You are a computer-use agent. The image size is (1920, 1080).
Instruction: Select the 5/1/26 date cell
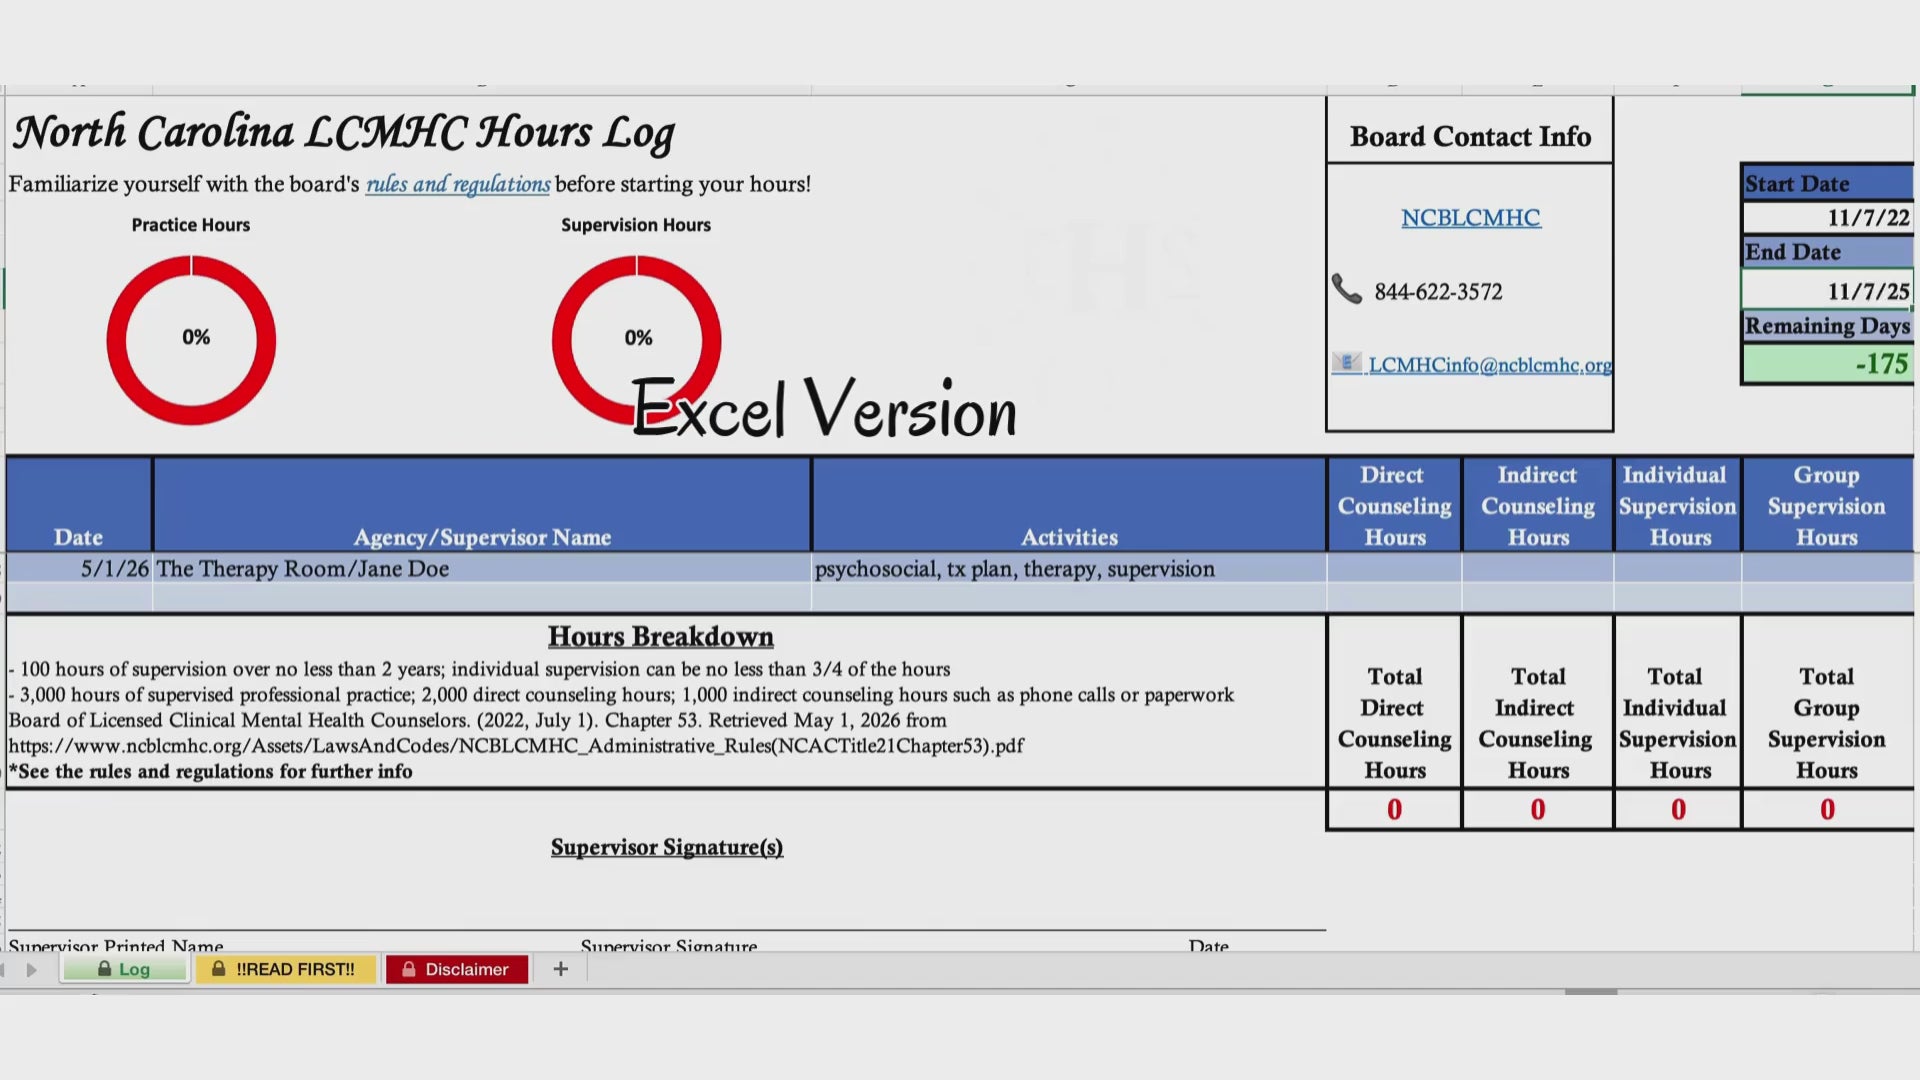tap(79, 568)
